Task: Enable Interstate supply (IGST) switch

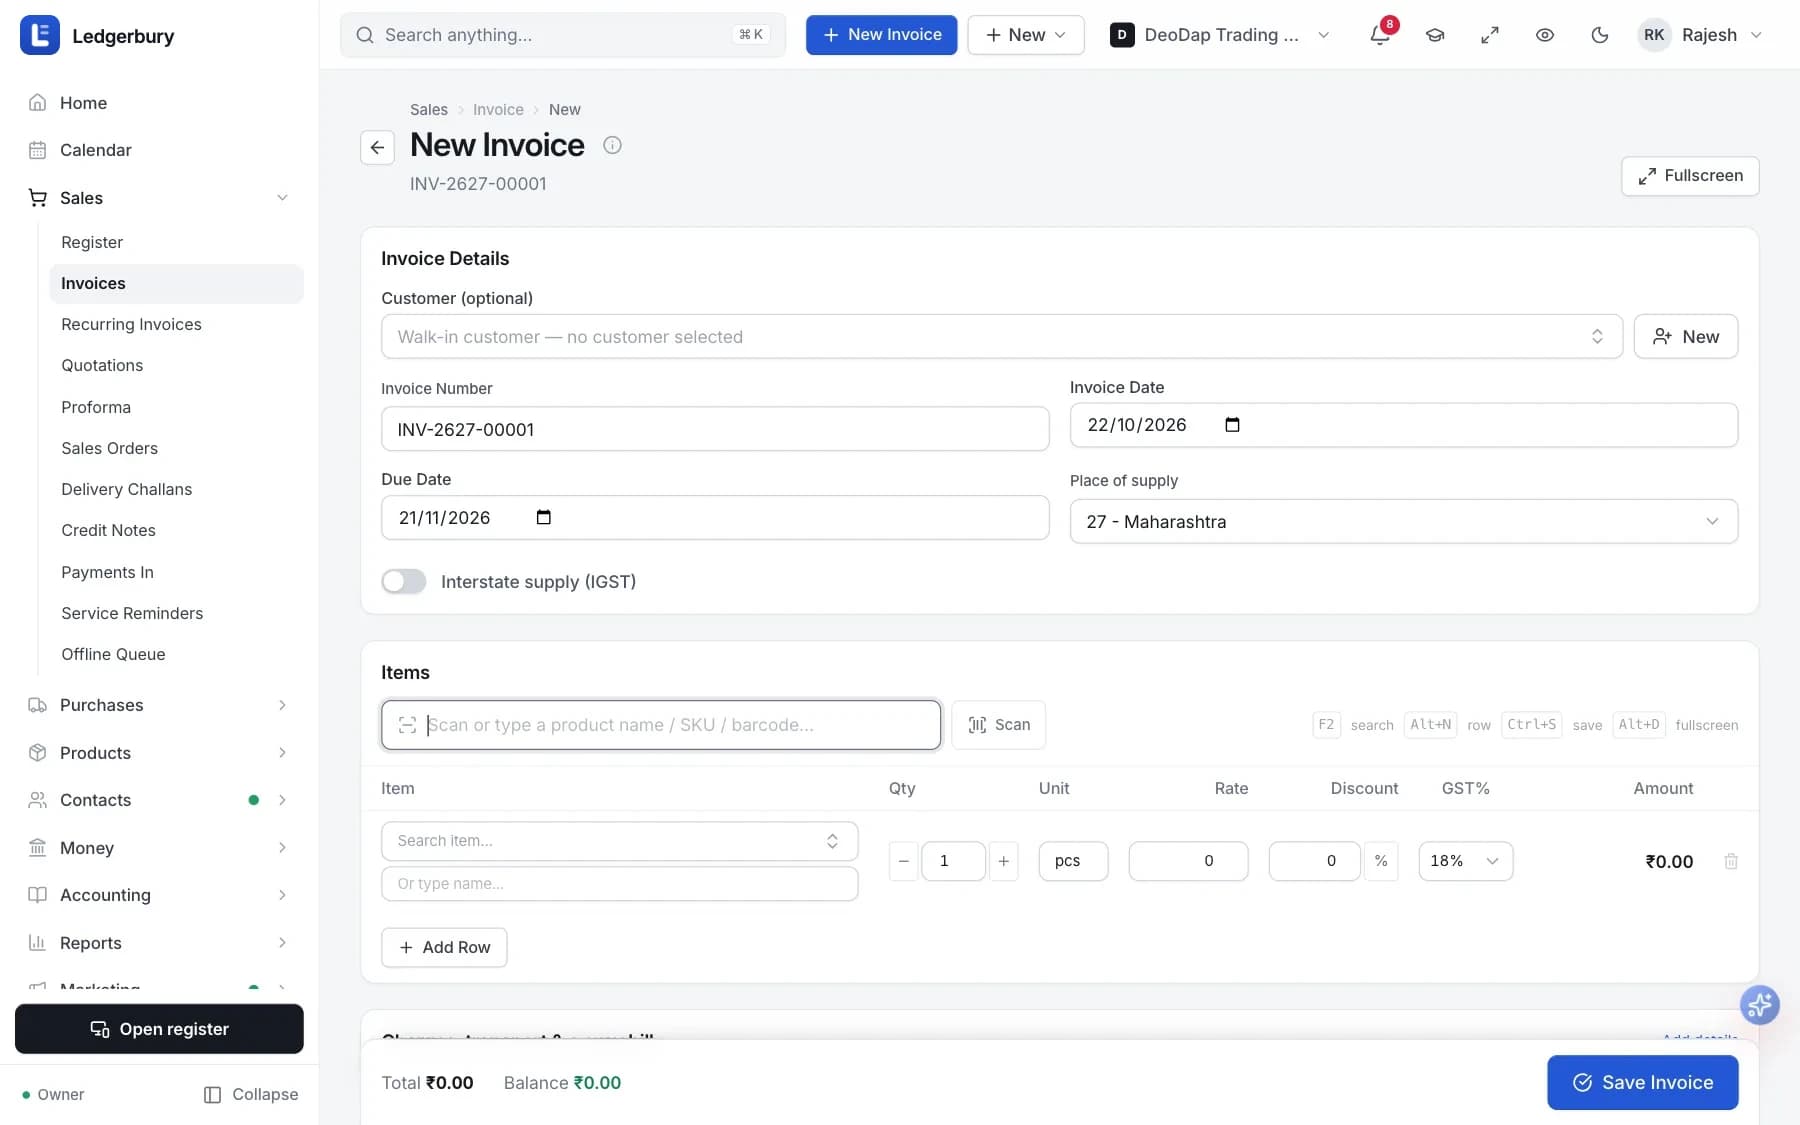Action: (x=404, y=581)
